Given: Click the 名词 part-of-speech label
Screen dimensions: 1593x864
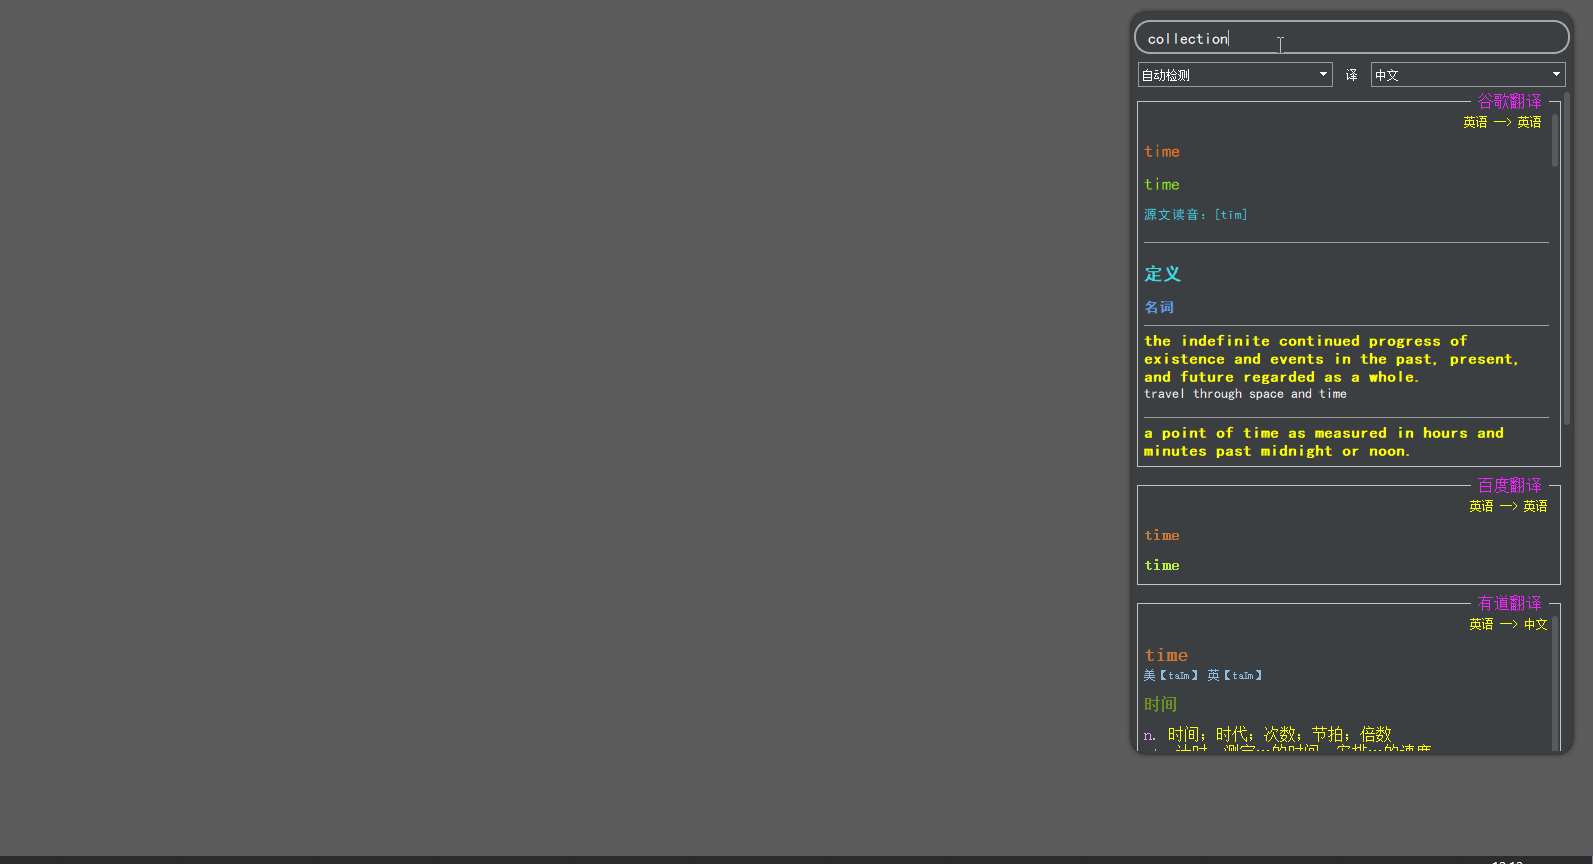Looking at the screenshot, I should (x=1159, y=307).
